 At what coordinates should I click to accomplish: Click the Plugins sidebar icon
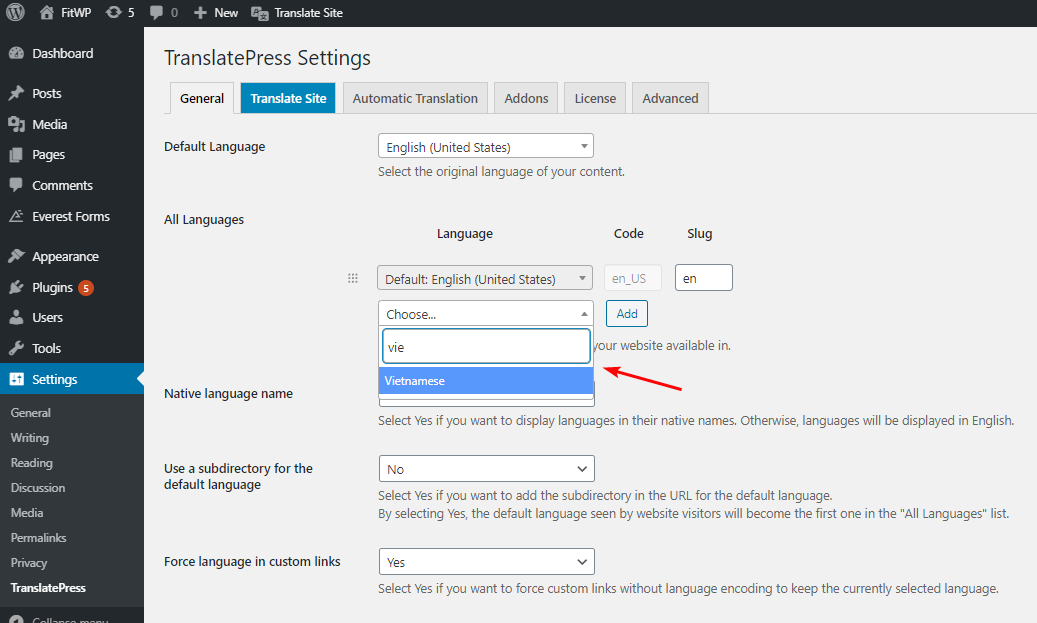click(x=16, y=288)
